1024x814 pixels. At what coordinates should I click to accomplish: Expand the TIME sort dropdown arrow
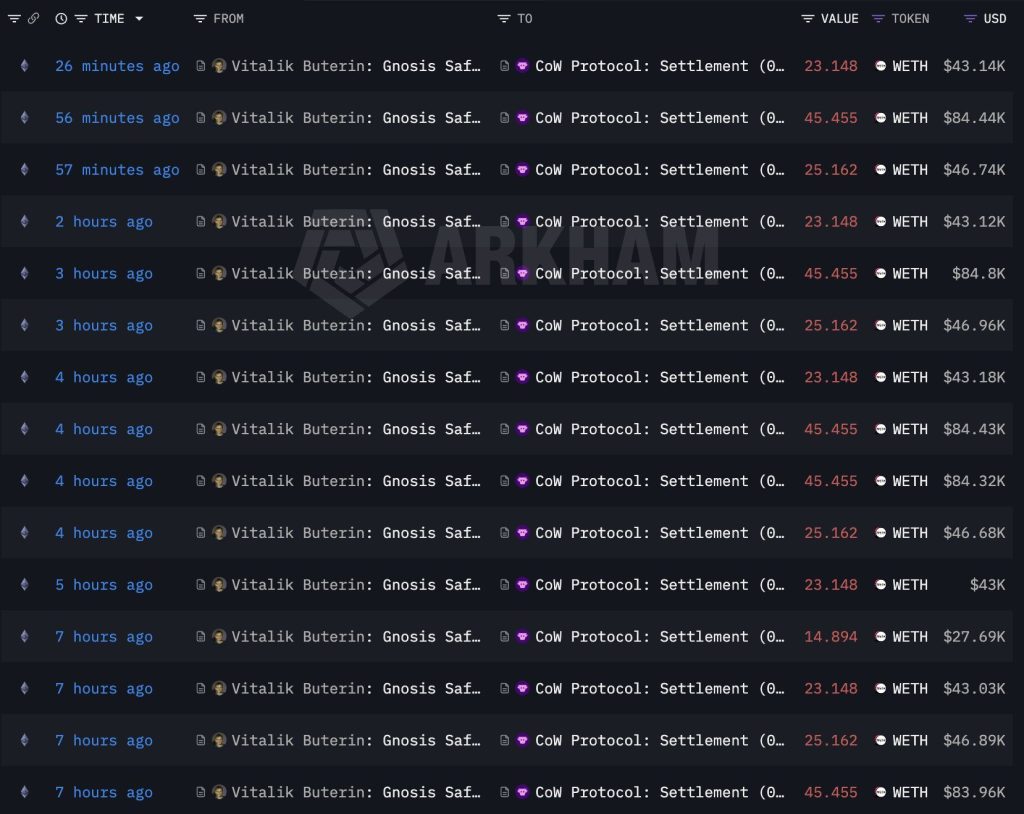click(139, 18)
